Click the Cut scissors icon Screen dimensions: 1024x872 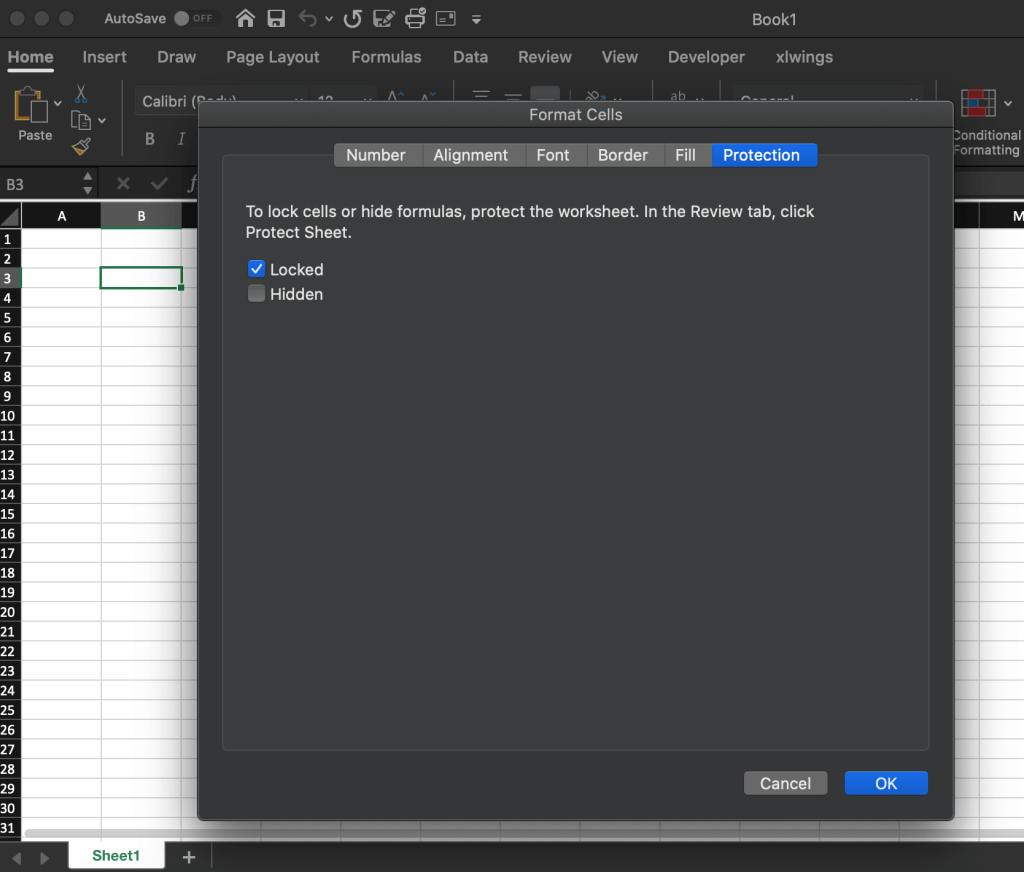pos(81,94)
